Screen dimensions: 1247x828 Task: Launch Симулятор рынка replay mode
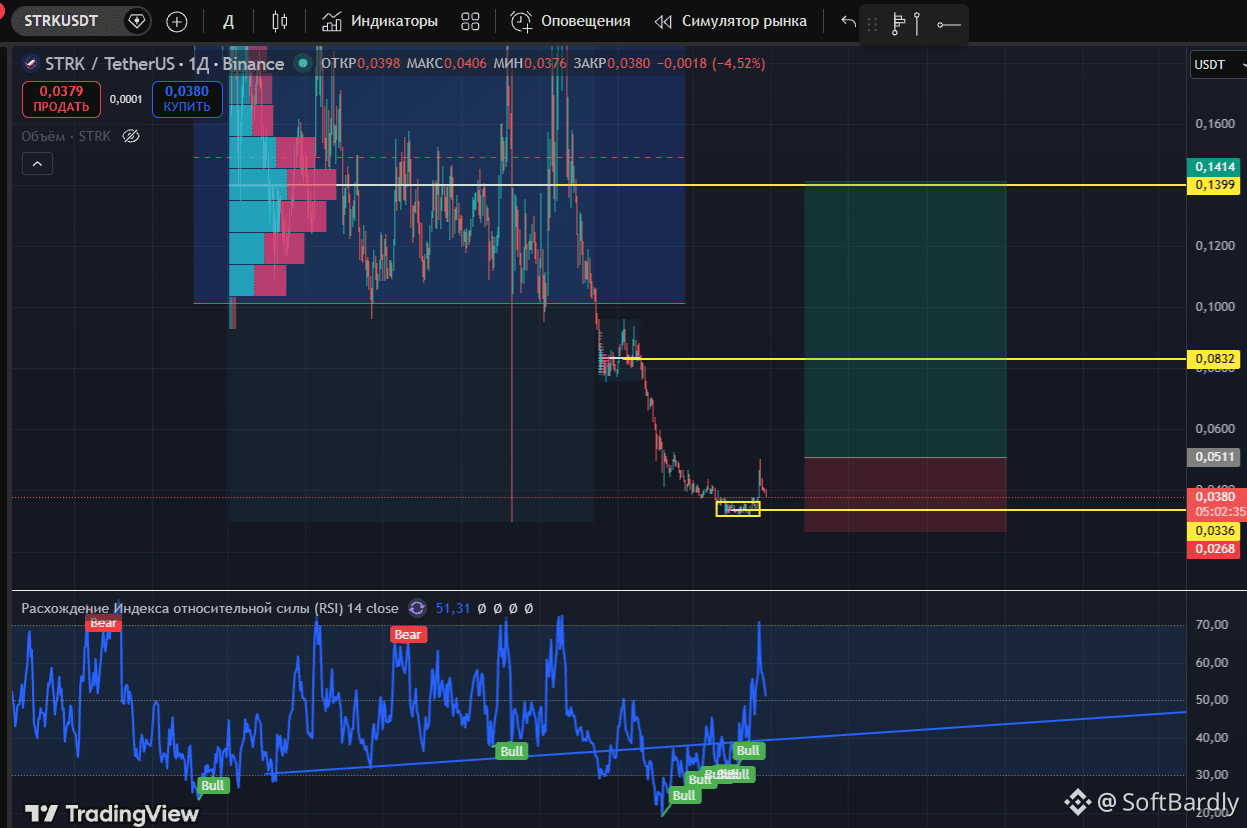(730, 21)
